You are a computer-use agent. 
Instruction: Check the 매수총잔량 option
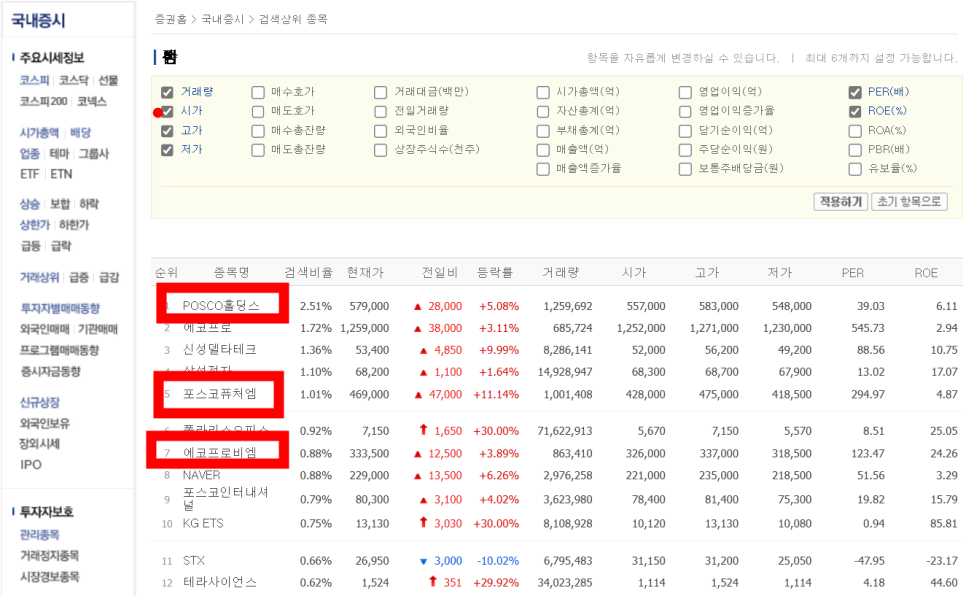pos(258,131)
